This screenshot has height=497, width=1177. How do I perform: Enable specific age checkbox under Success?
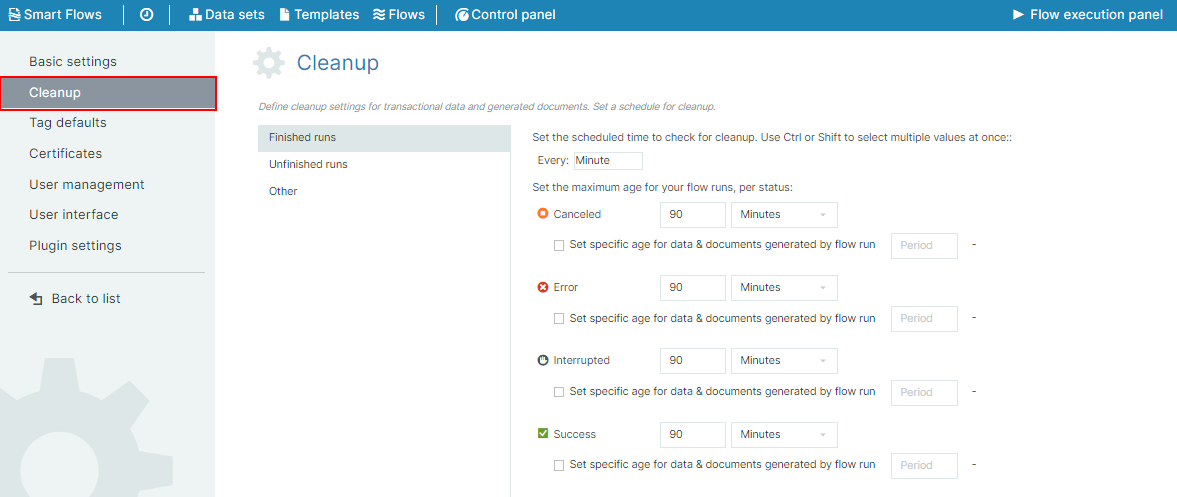click(558, 465)
